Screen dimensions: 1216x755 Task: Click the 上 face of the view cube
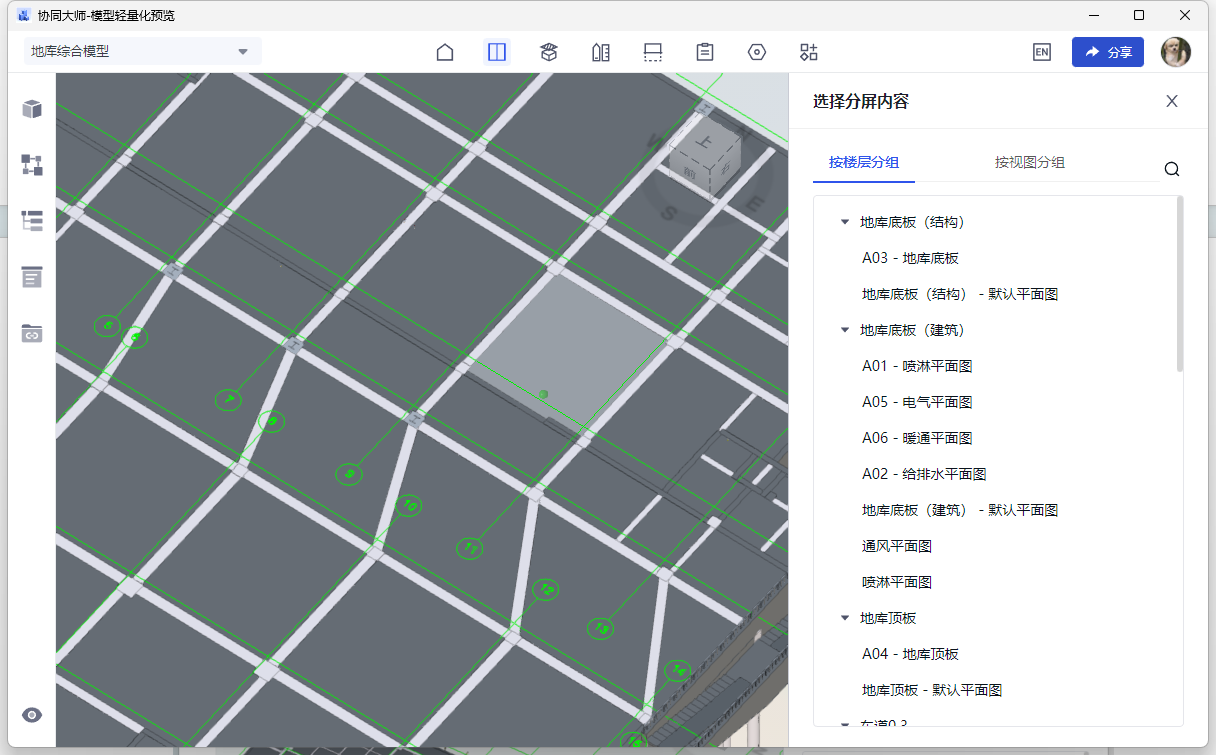(704, 143)
